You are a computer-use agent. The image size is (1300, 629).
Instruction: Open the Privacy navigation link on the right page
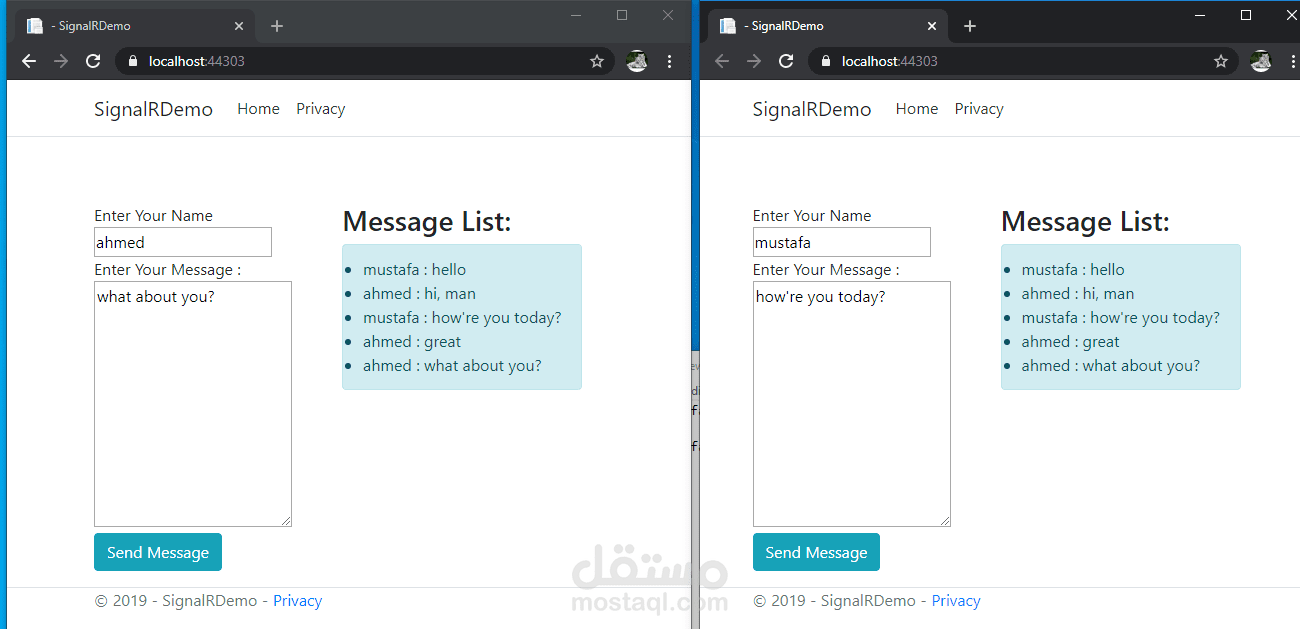point(978,108)
